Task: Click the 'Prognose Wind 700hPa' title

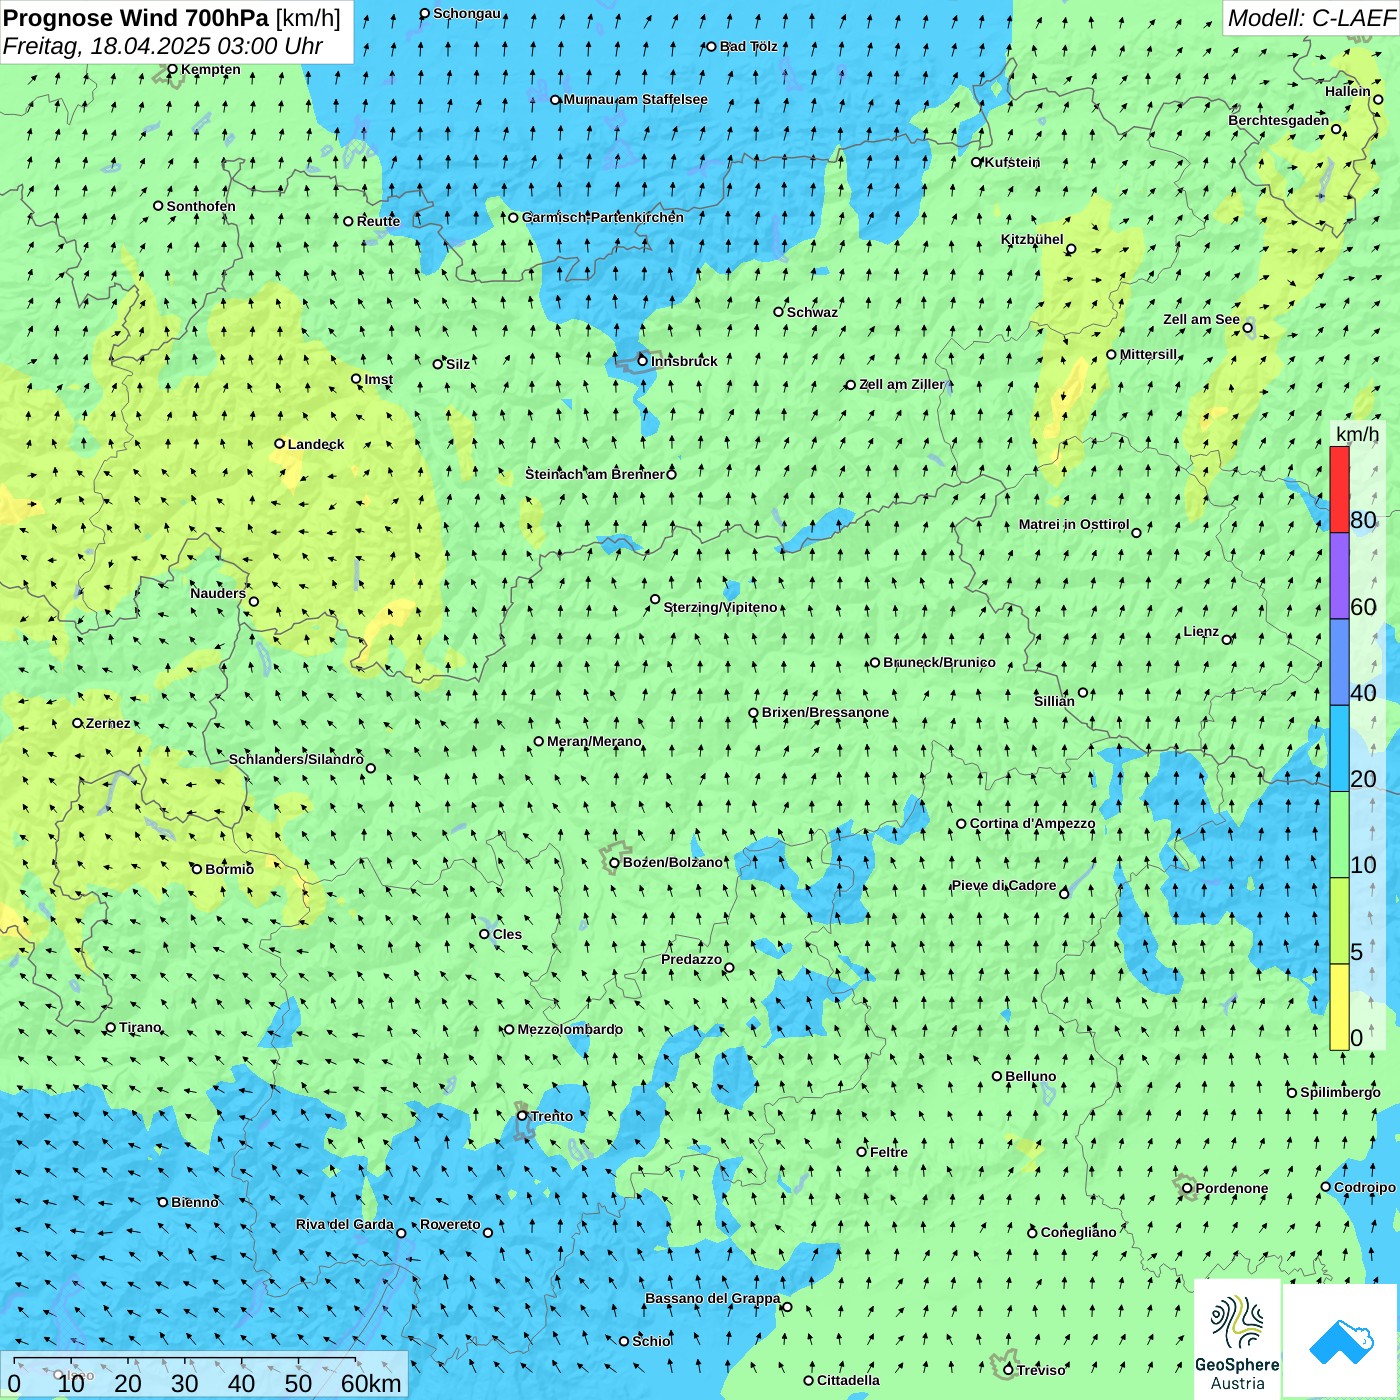Action: point(136,17)
